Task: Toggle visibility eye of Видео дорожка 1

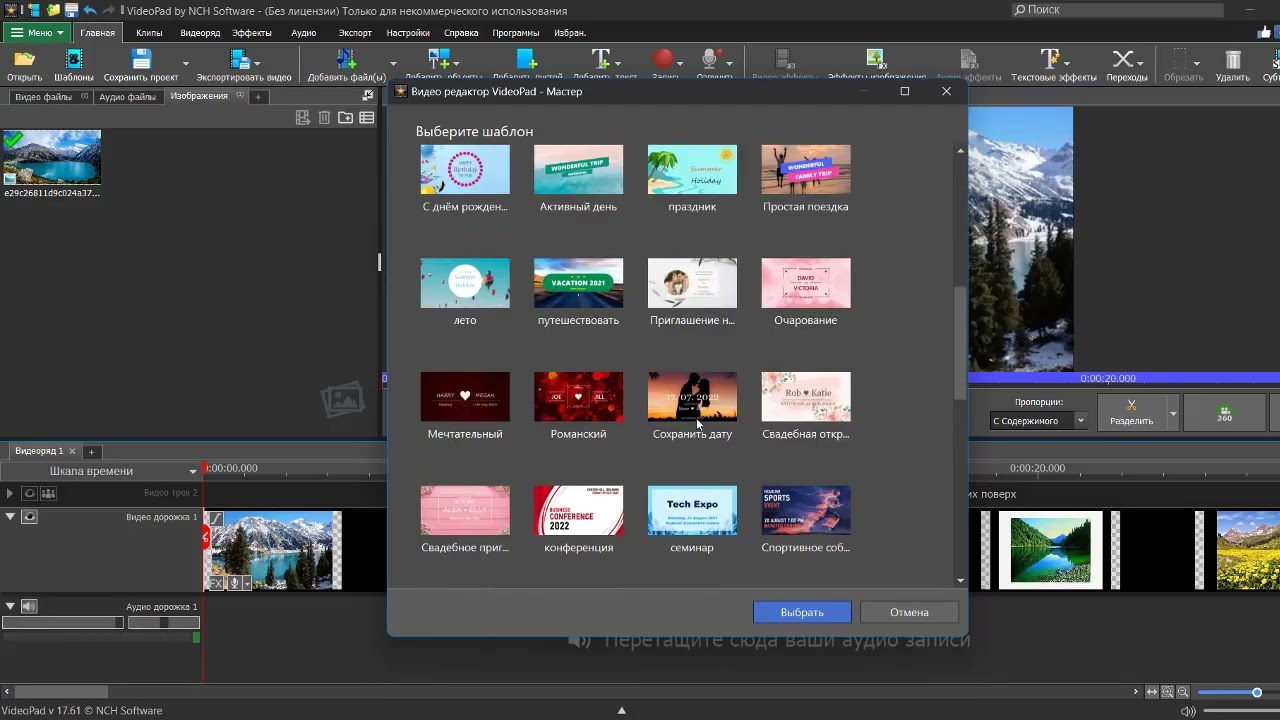Action: 30,517
